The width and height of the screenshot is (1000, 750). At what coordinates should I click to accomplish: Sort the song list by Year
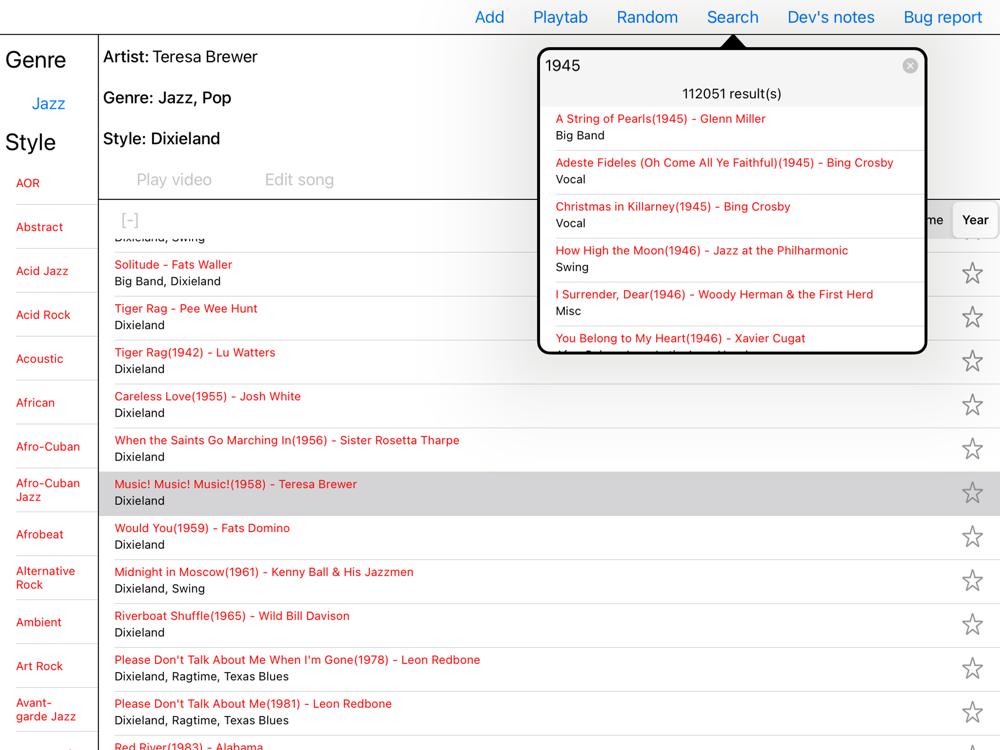click(975, 220)
